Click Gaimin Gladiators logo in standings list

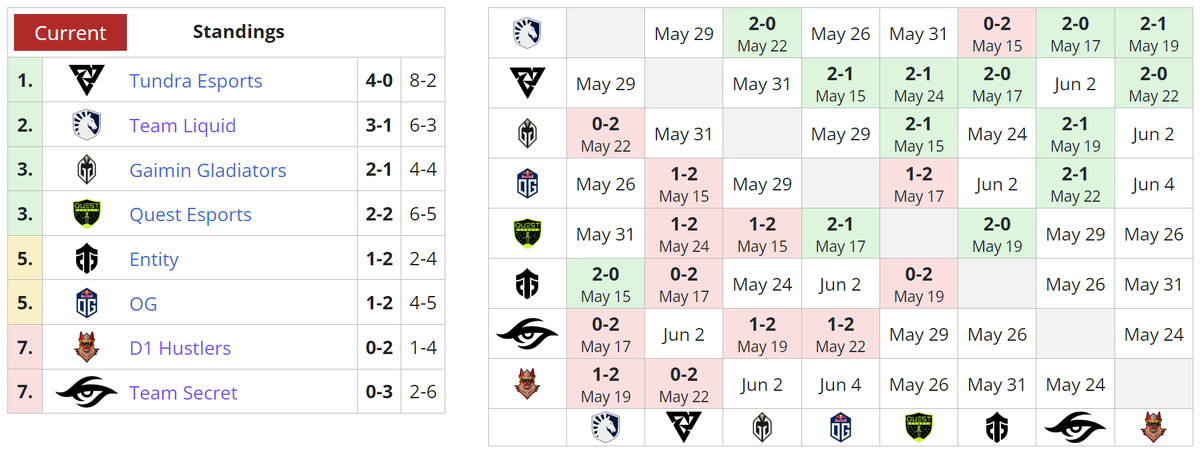point(86,170)
